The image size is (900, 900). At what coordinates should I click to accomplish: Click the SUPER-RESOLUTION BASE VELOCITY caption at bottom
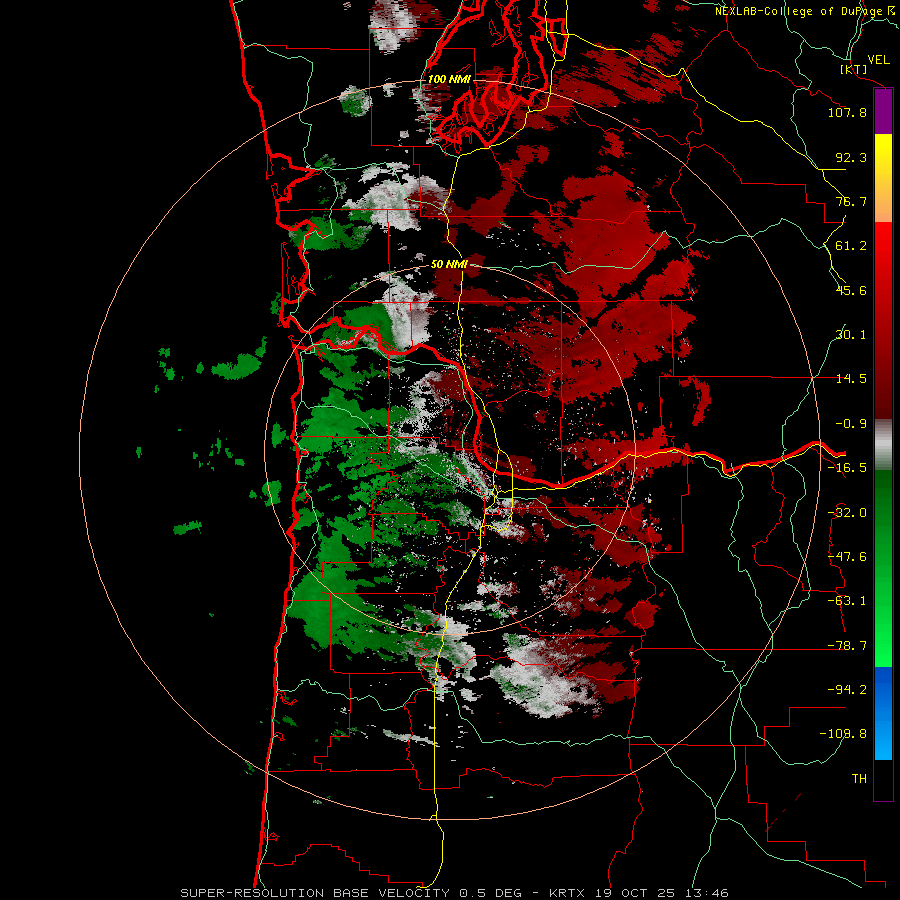[x=455, y=893]
